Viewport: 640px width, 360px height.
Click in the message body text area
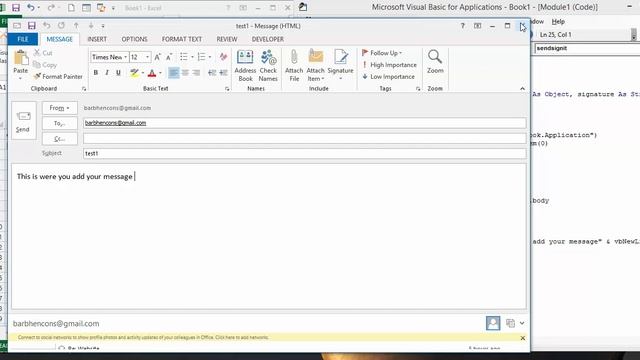point(269,237)
